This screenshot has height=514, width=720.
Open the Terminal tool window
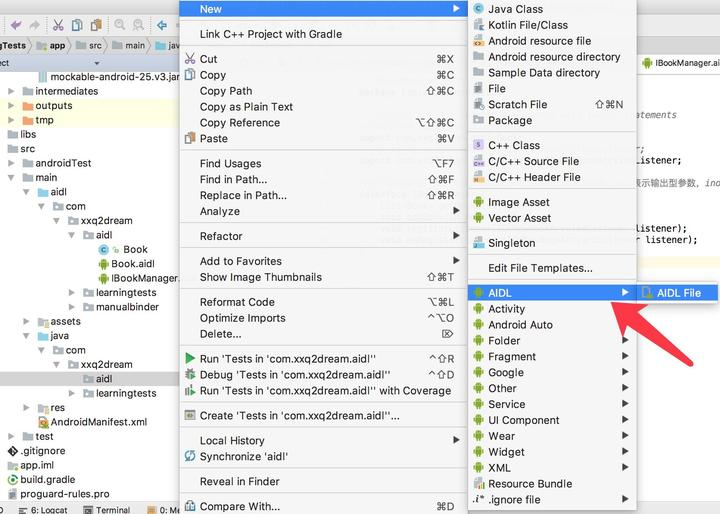(x=107, y=509)
